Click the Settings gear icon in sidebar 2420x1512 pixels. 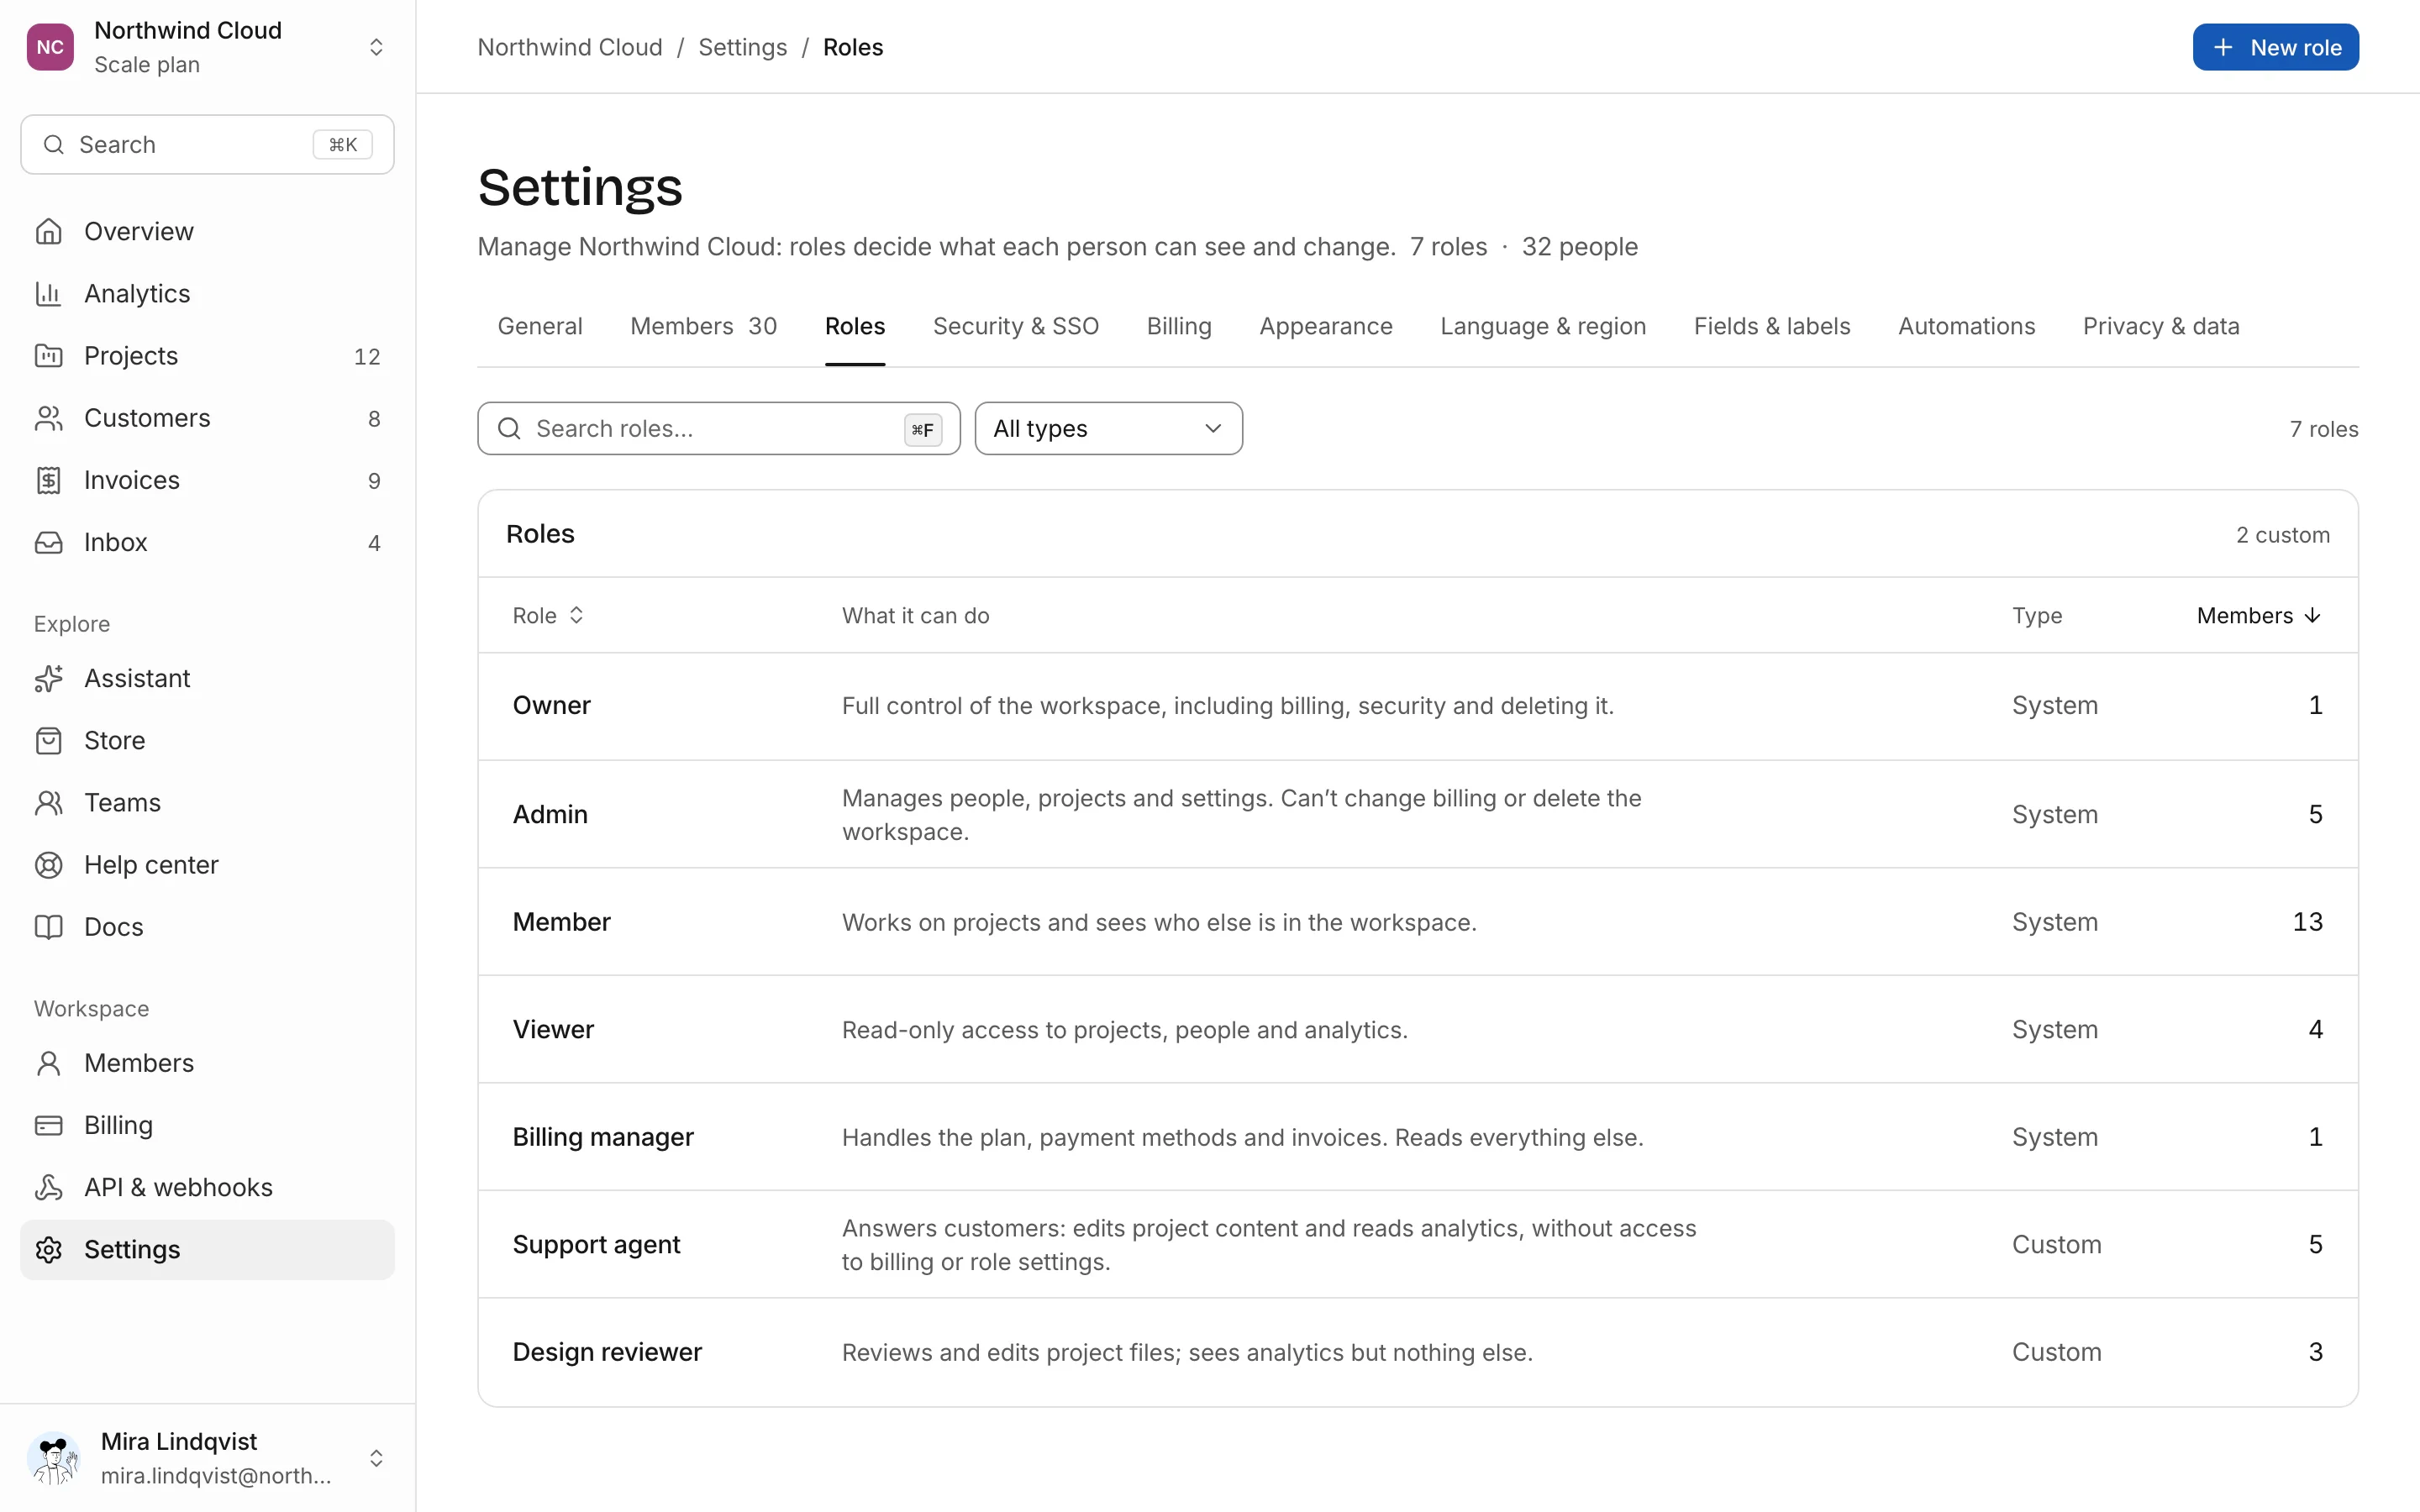pyautogui.click(x=48, y=1249)
